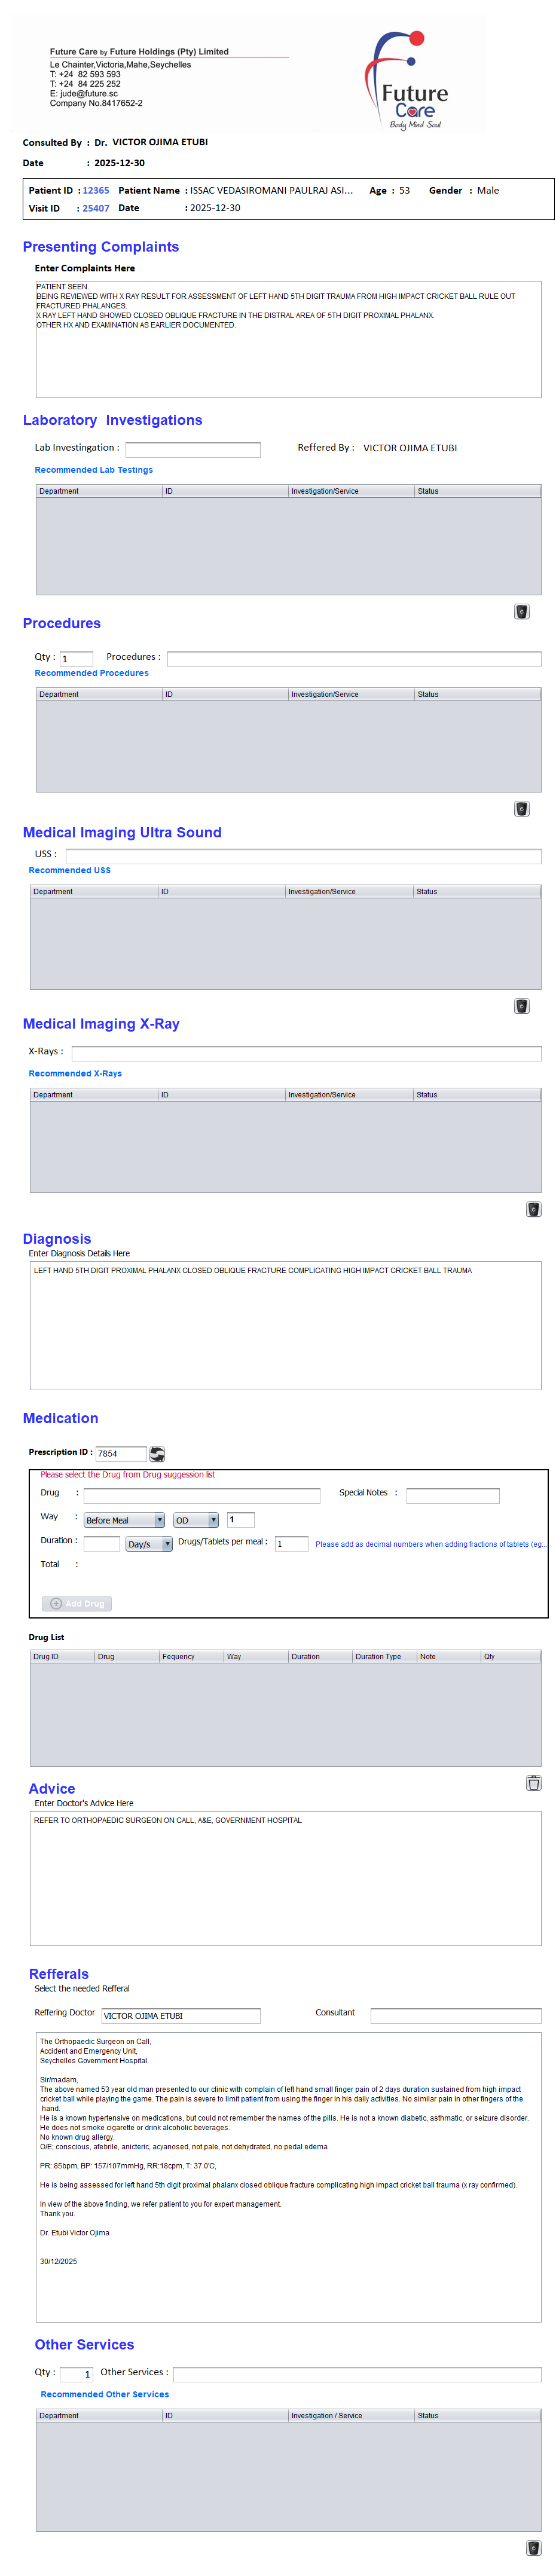The width and height of the screenshot is (556, 2576).
Task: Click the Lab Investigation search field
Action: [x=193, y=450]
